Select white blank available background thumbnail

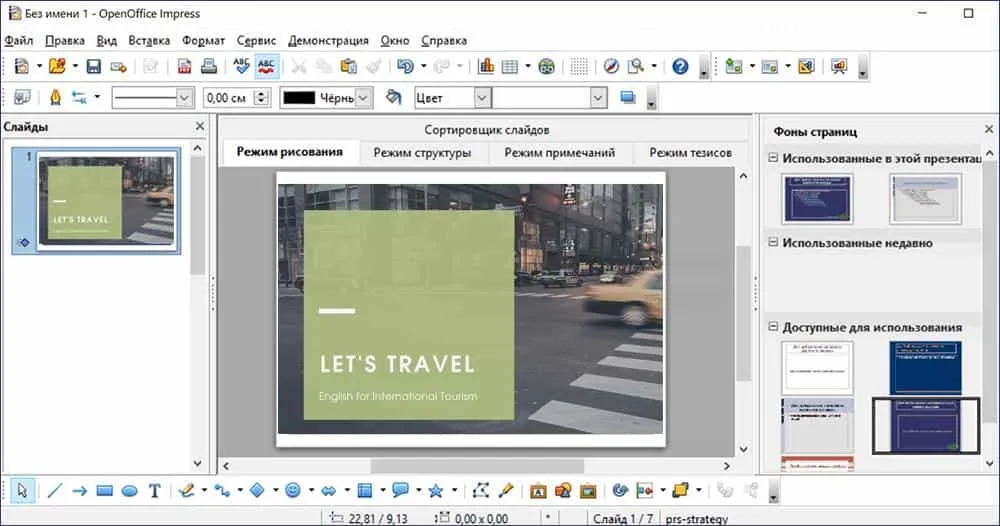pyautogui.click(x=818, y=368)
